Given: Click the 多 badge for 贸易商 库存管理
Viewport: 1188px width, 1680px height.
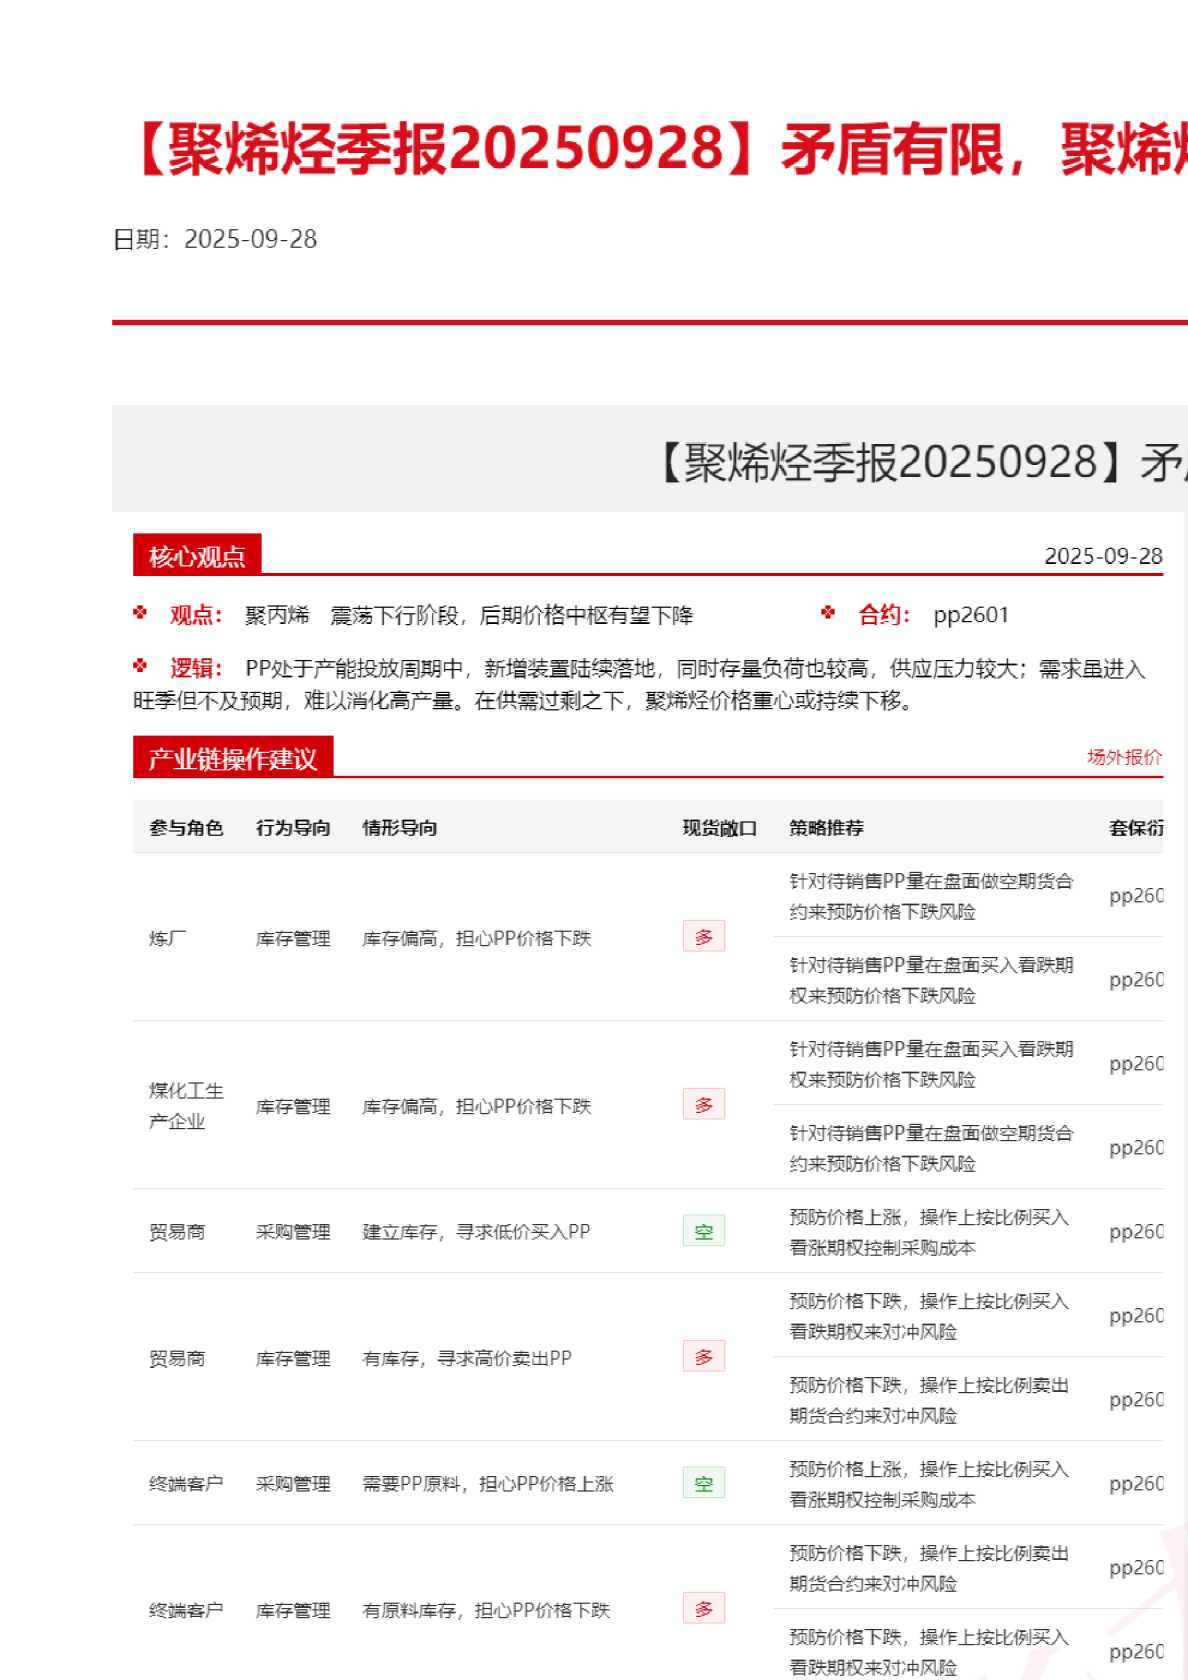Looking at the screenshot, I should click(704, 1357).
